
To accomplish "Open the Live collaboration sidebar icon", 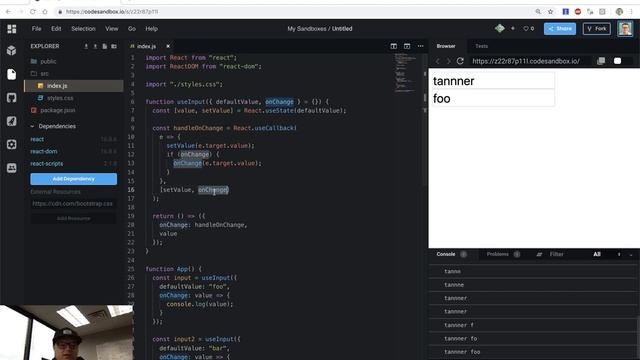I will [x=12, y=168].
